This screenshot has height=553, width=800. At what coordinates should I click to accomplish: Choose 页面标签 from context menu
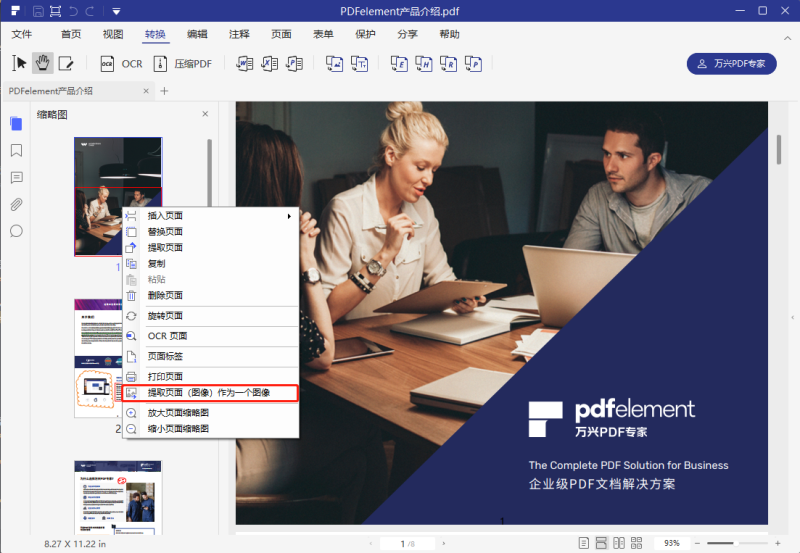pos(210,356)
